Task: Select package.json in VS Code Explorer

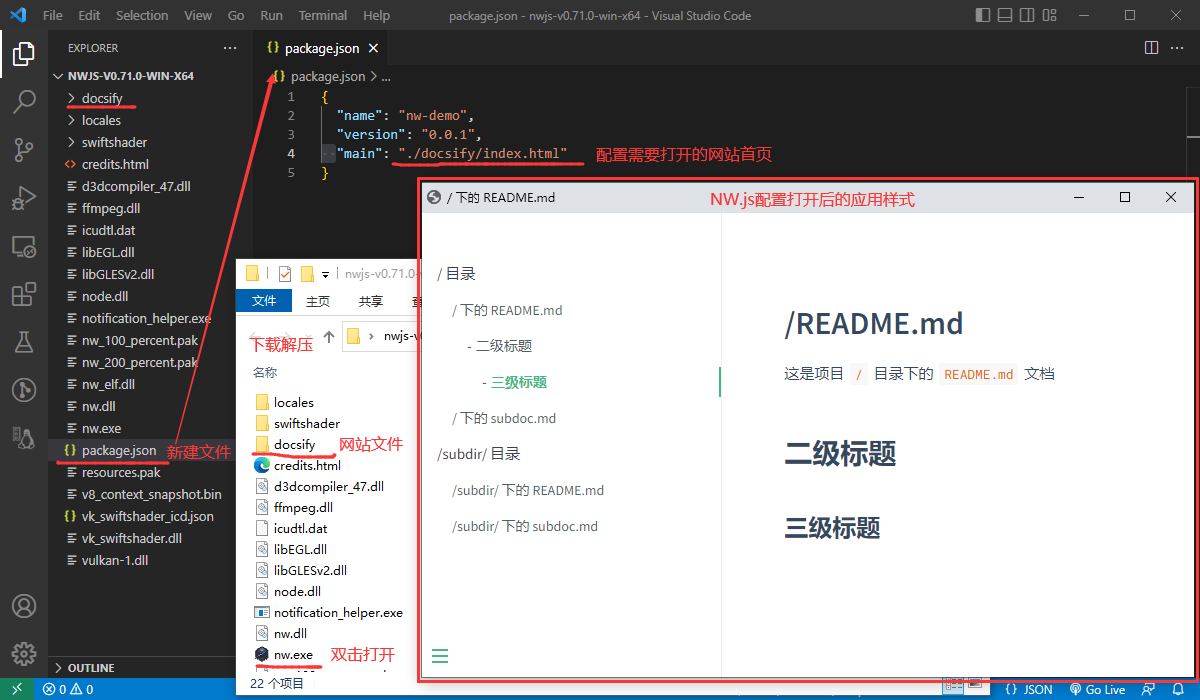Action: (118, 450)
